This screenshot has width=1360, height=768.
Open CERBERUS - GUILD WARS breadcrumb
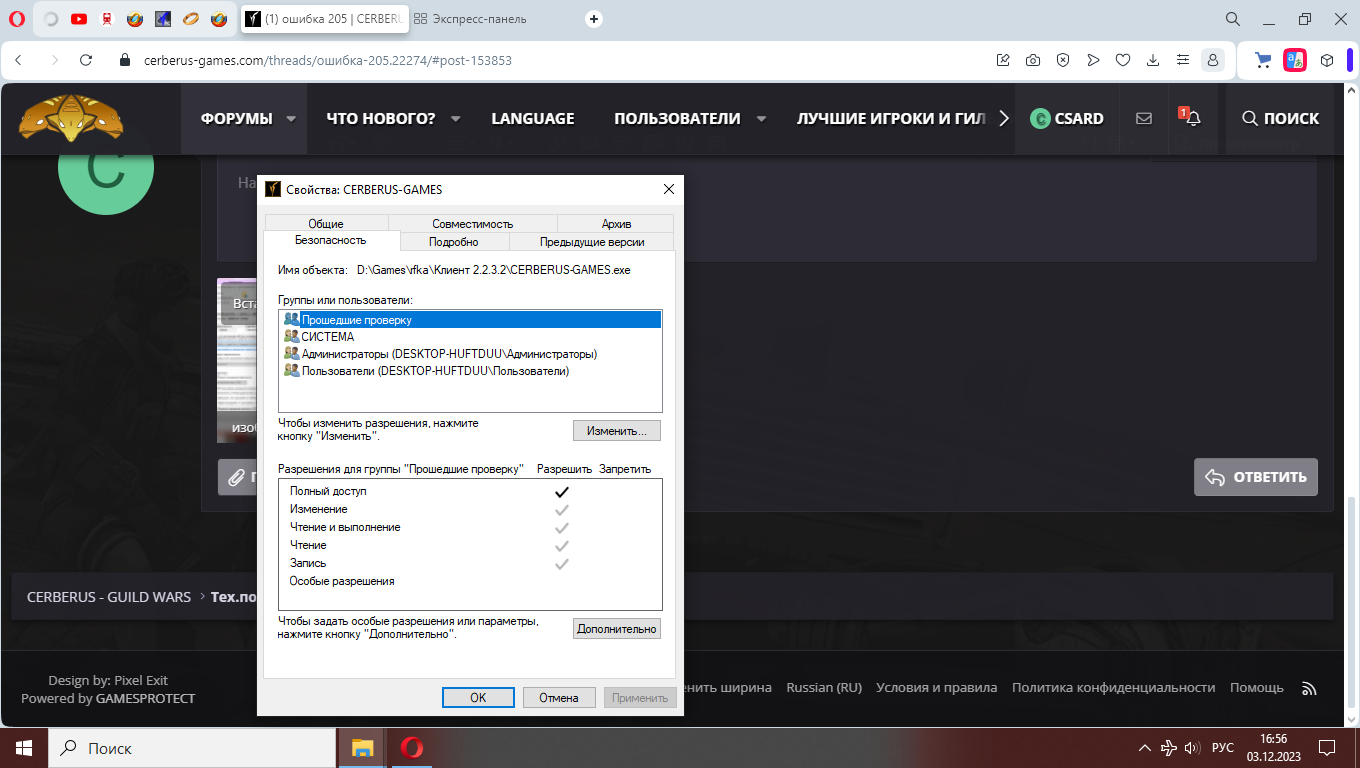(x=109, y=597)
